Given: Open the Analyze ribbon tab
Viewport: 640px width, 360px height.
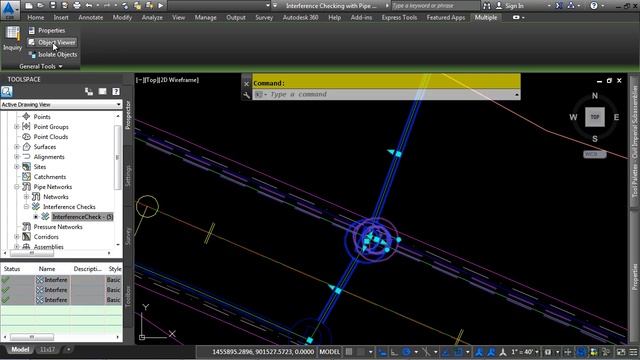Looking at the screenshot, I should click(152, 18).
